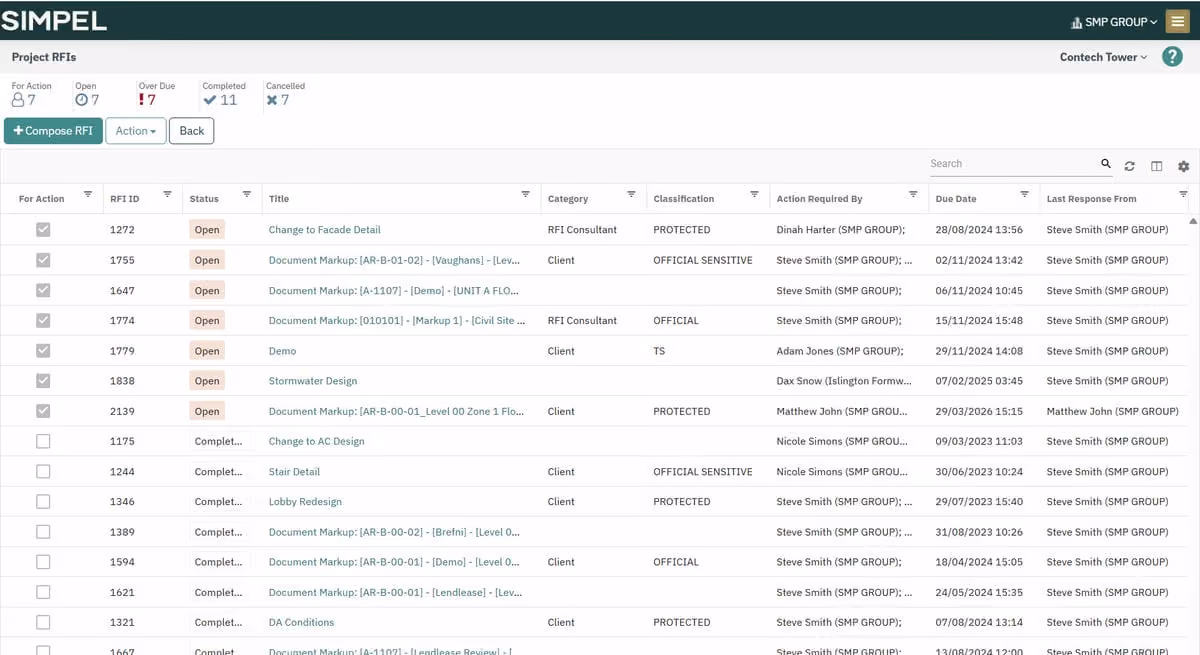Click Open status badge for RFI 1272

(x=207, y=230)
